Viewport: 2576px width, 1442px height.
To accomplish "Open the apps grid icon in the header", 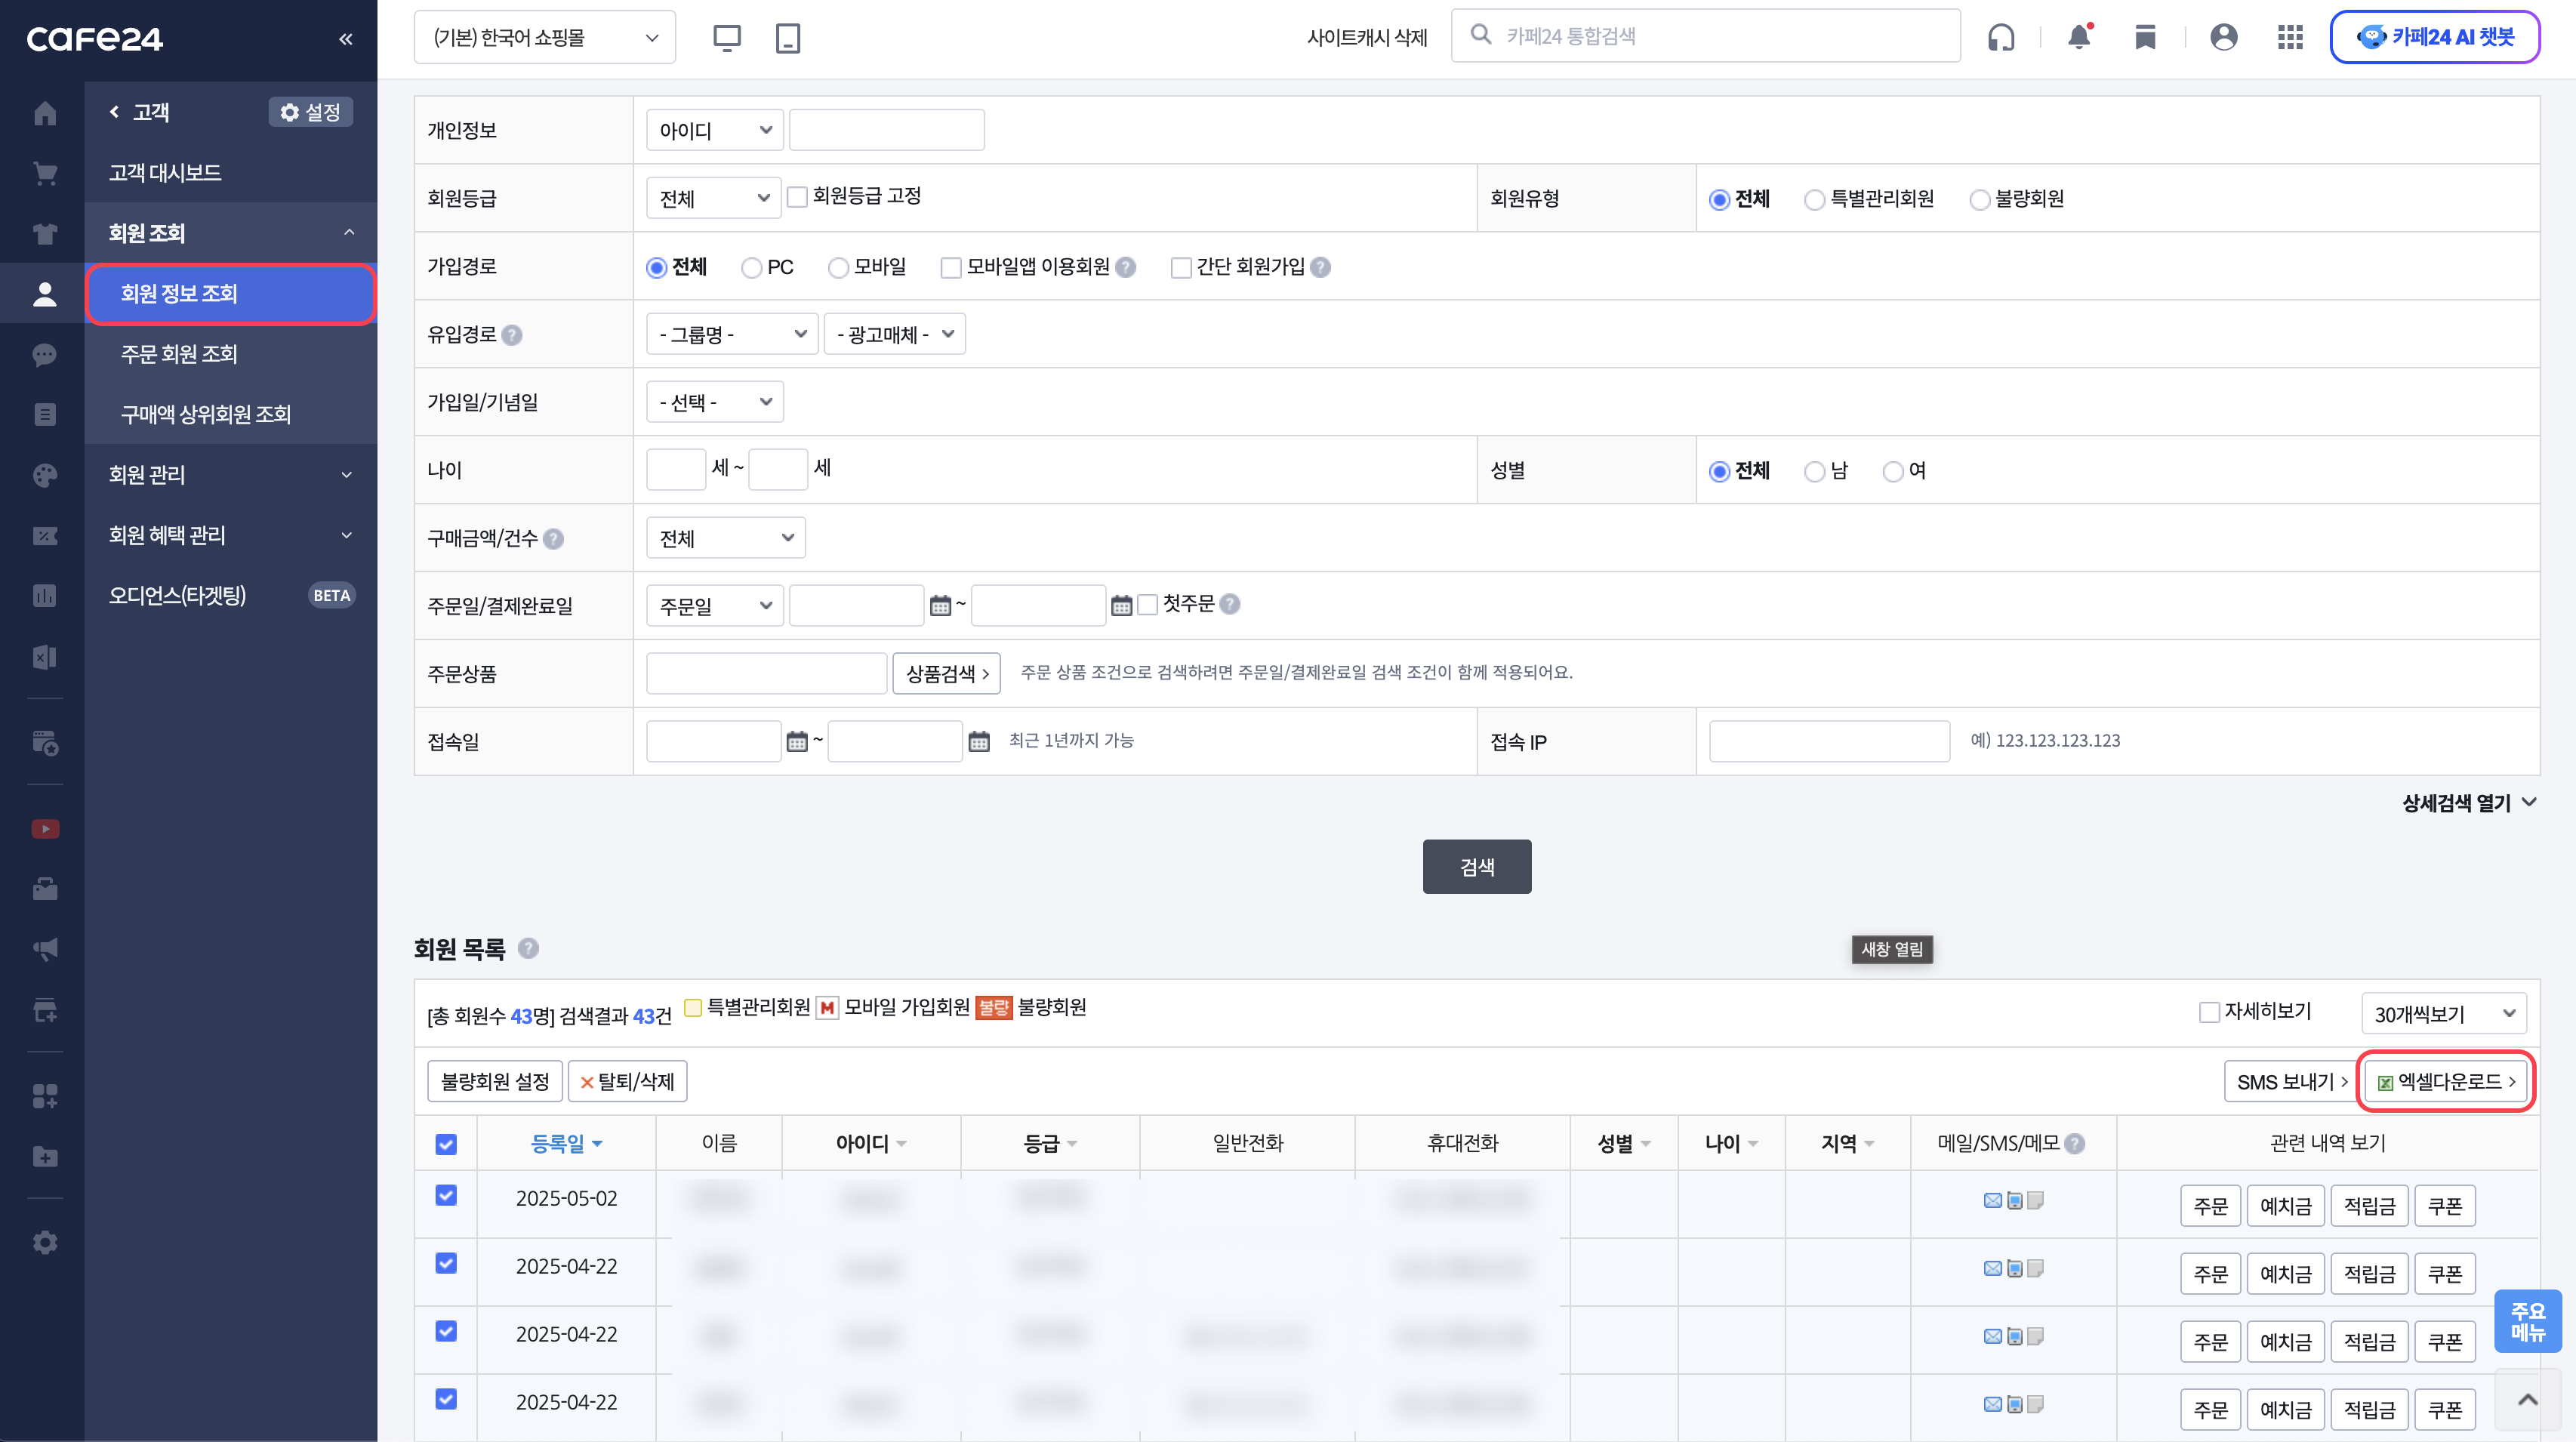I will tap(2290, 37).
